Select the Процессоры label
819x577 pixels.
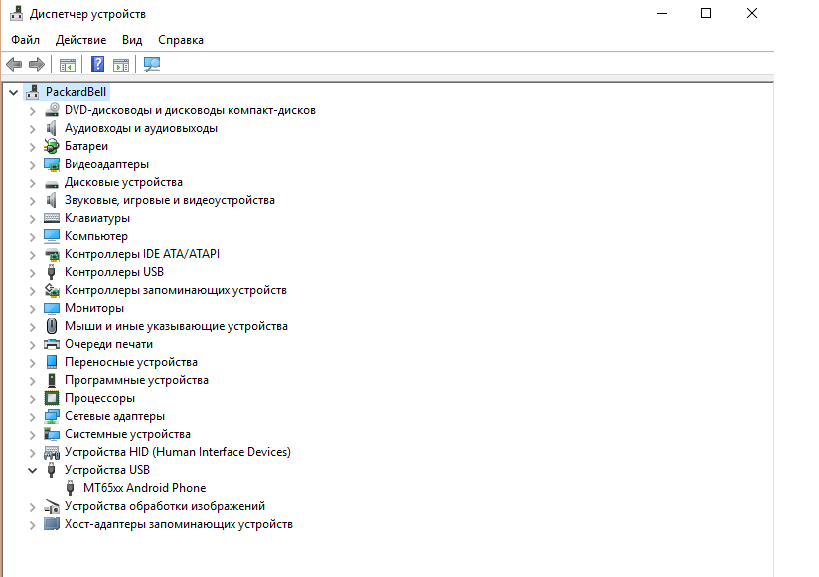pyautogui.click(x=100, y=398)
